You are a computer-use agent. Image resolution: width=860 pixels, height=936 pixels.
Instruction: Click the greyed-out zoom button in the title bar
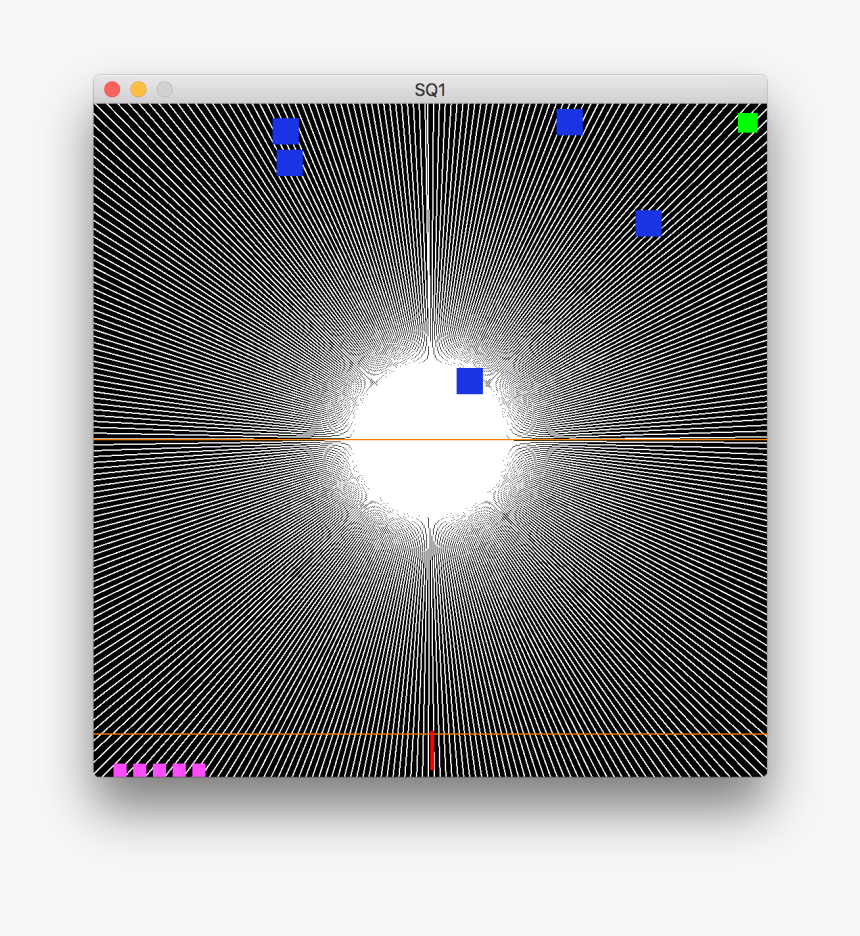tap(164, 90)
